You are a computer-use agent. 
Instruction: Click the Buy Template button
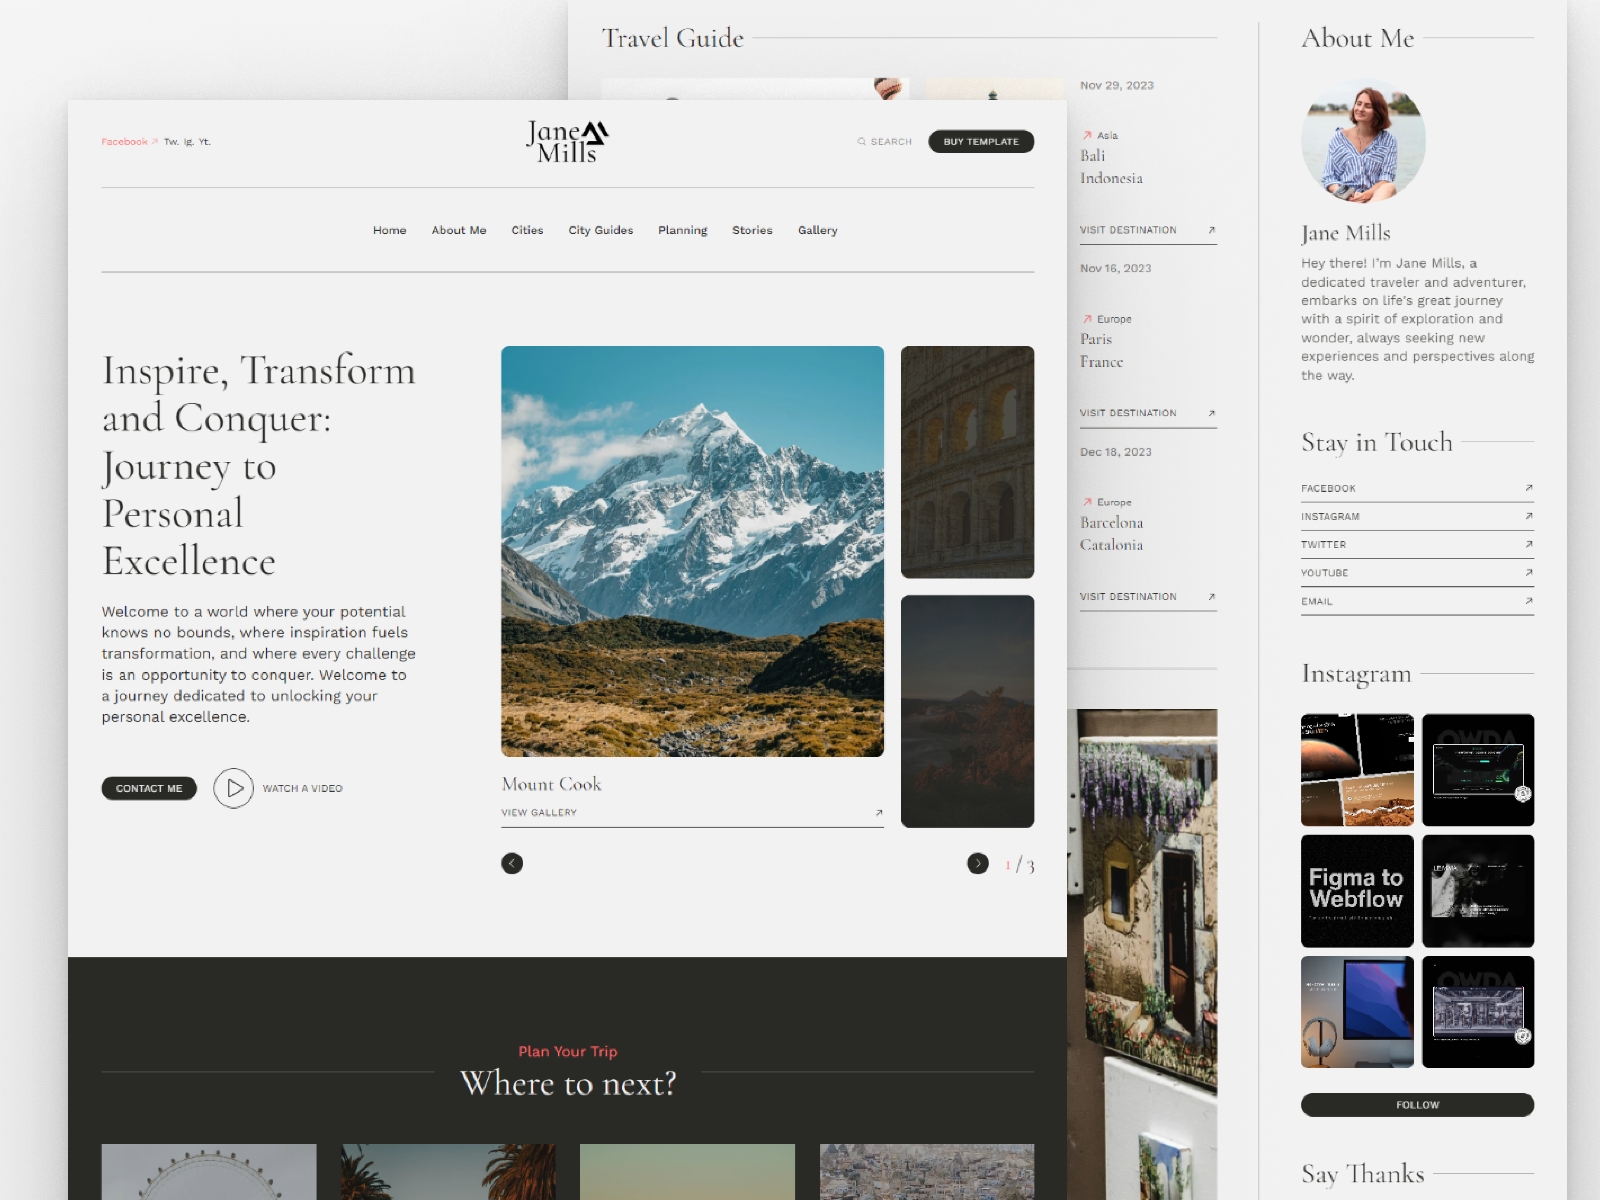[980, 142]
